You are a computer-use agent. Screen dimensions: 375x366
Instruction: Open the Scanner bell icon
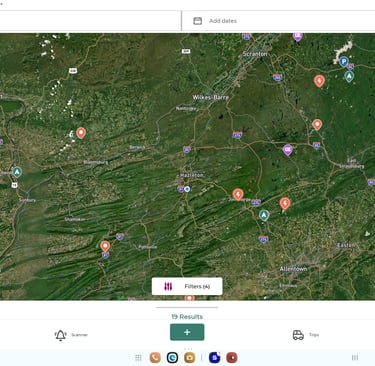tap(60, 335)
